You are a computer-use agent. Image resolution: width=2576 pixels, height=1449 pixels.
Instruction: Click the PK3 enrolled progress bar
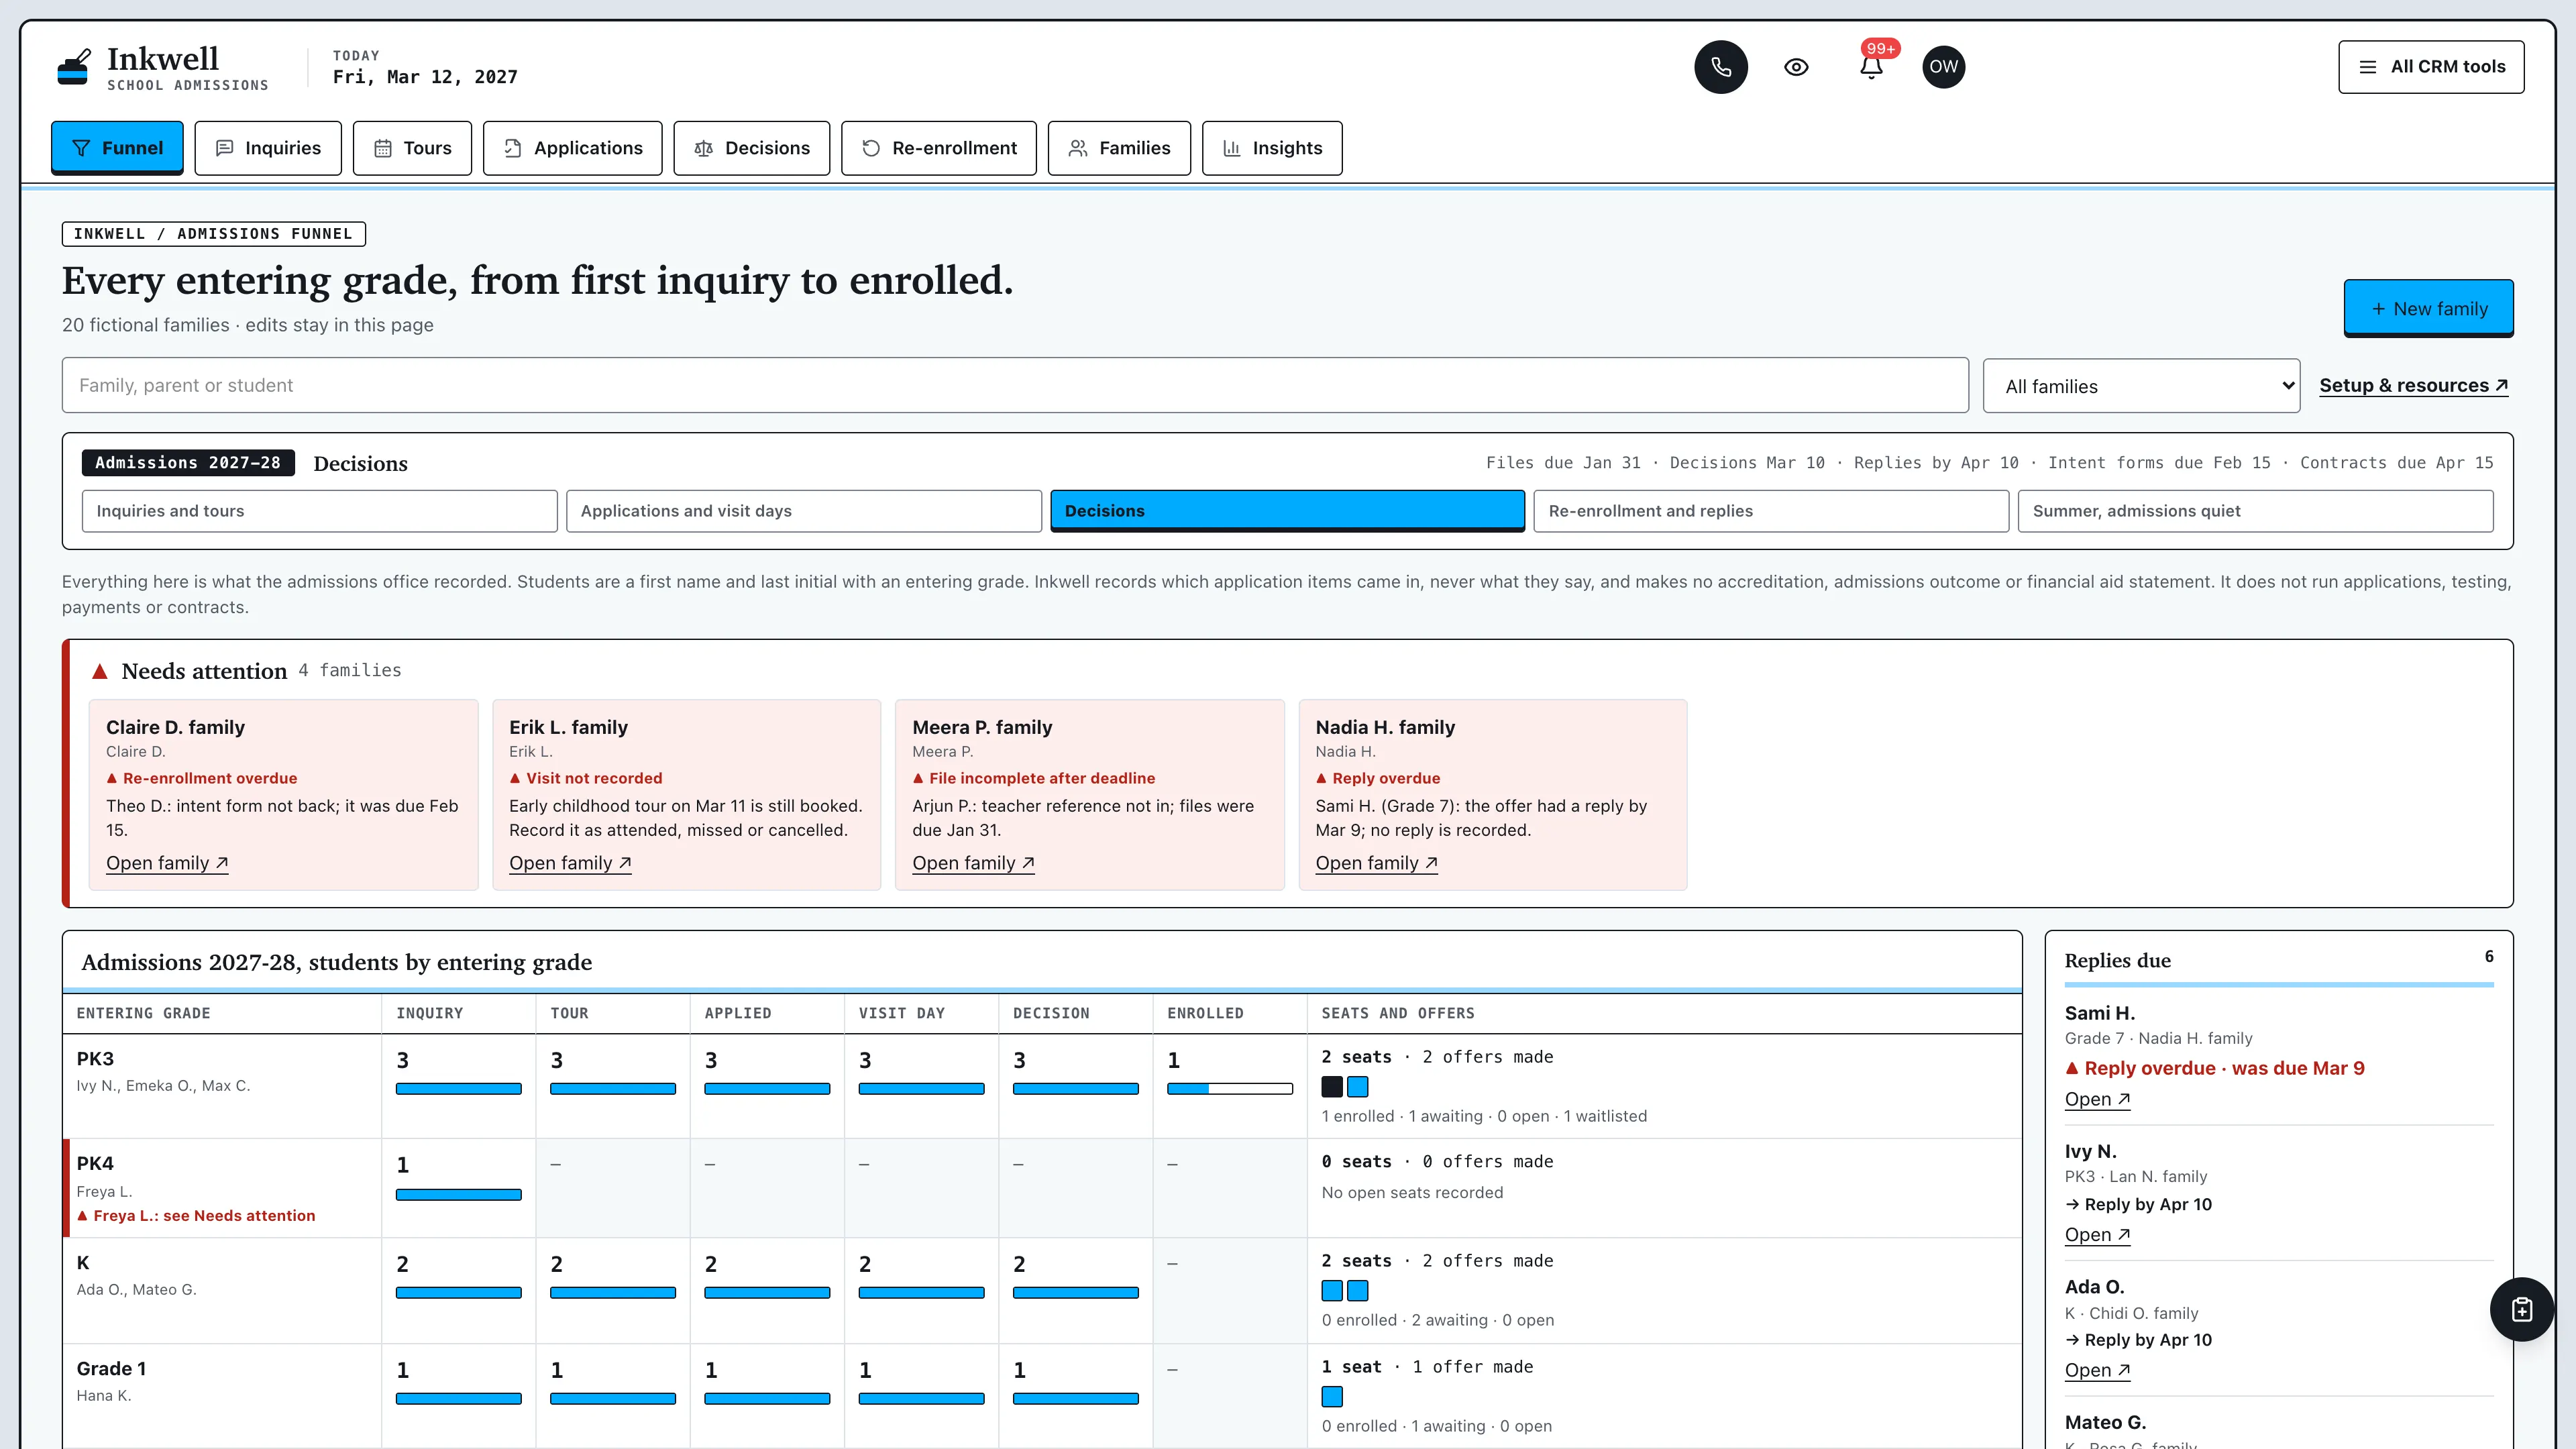click(1230, 1089)
